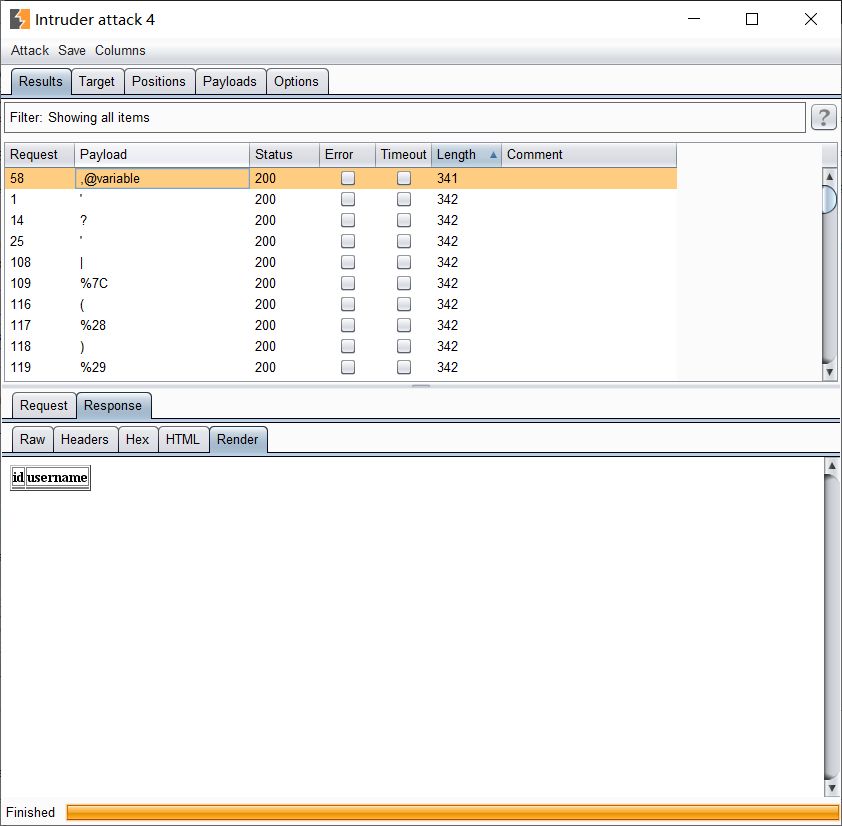Select the ,@variable payload cell
The image size is (842, 826).
[162, 178]
